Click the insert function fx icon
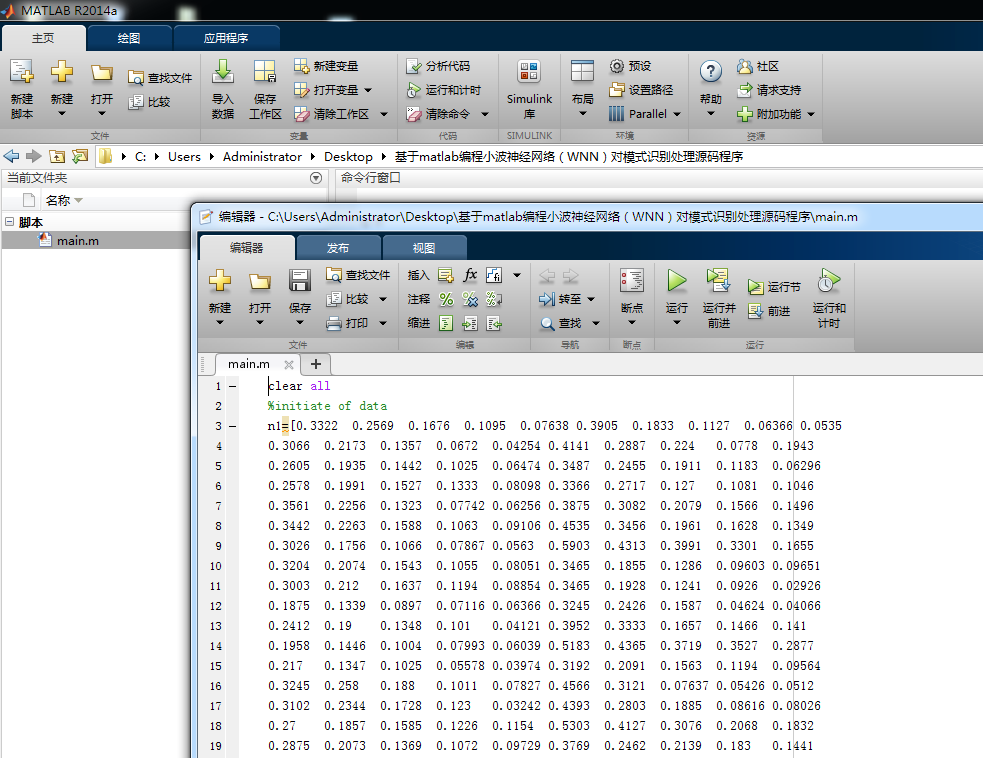 click(x=470, y=275)
